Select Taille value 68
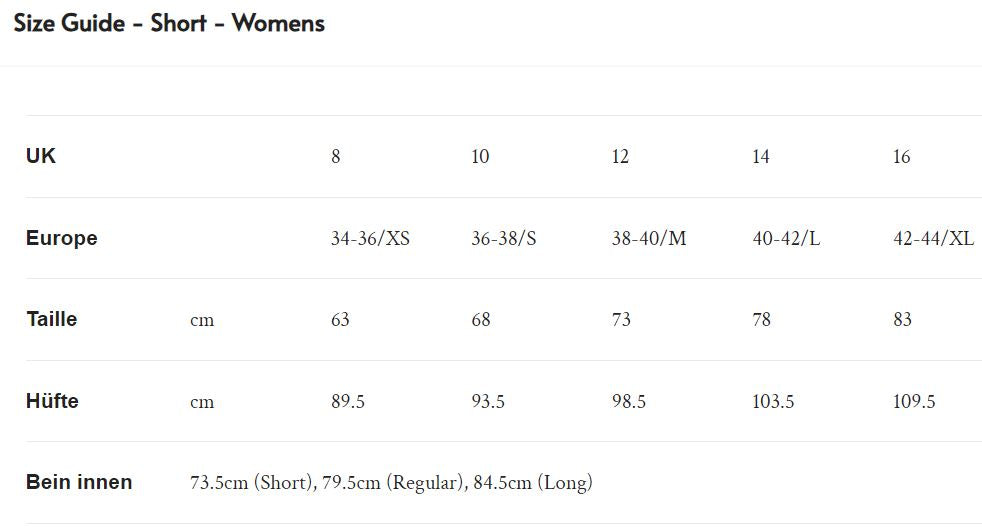 click(481, 320)
